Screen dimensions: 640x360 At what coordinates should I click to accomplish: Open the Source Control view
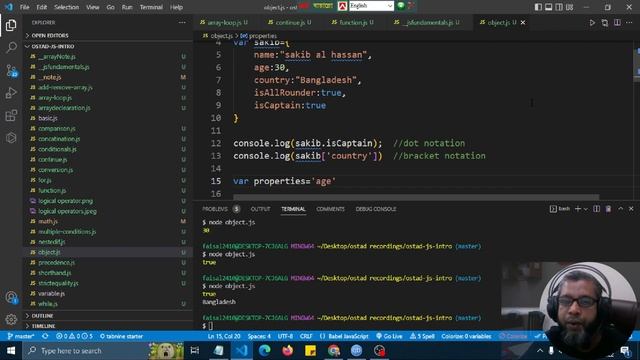11,70
